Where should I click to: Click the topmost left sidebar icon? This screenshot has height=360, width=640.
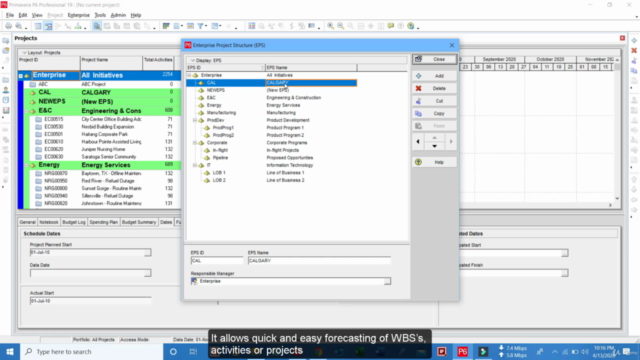6,41
